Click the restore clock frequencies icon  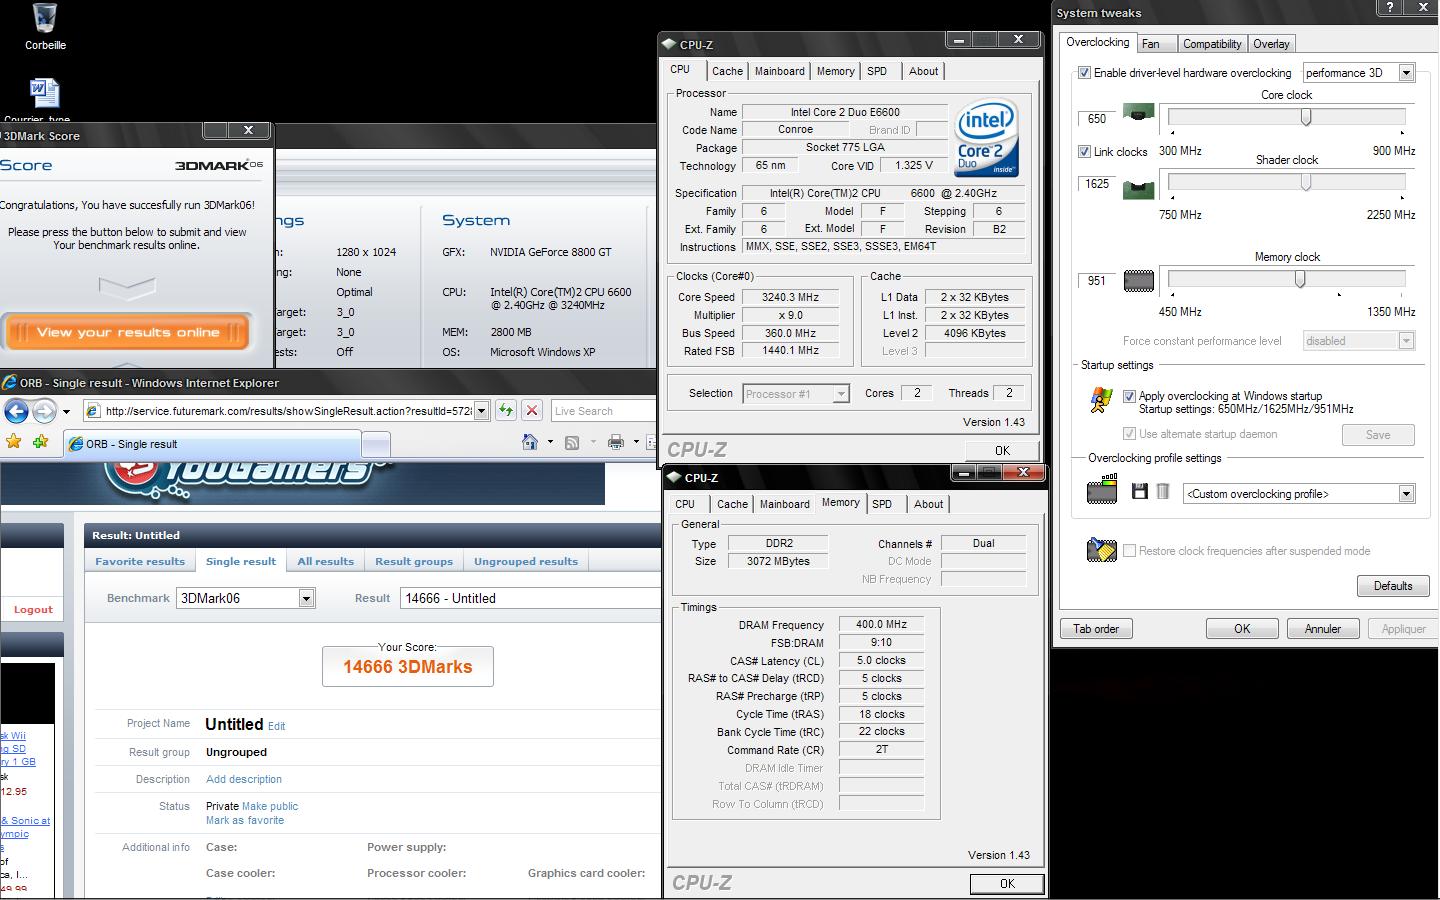pos(1101,549)
